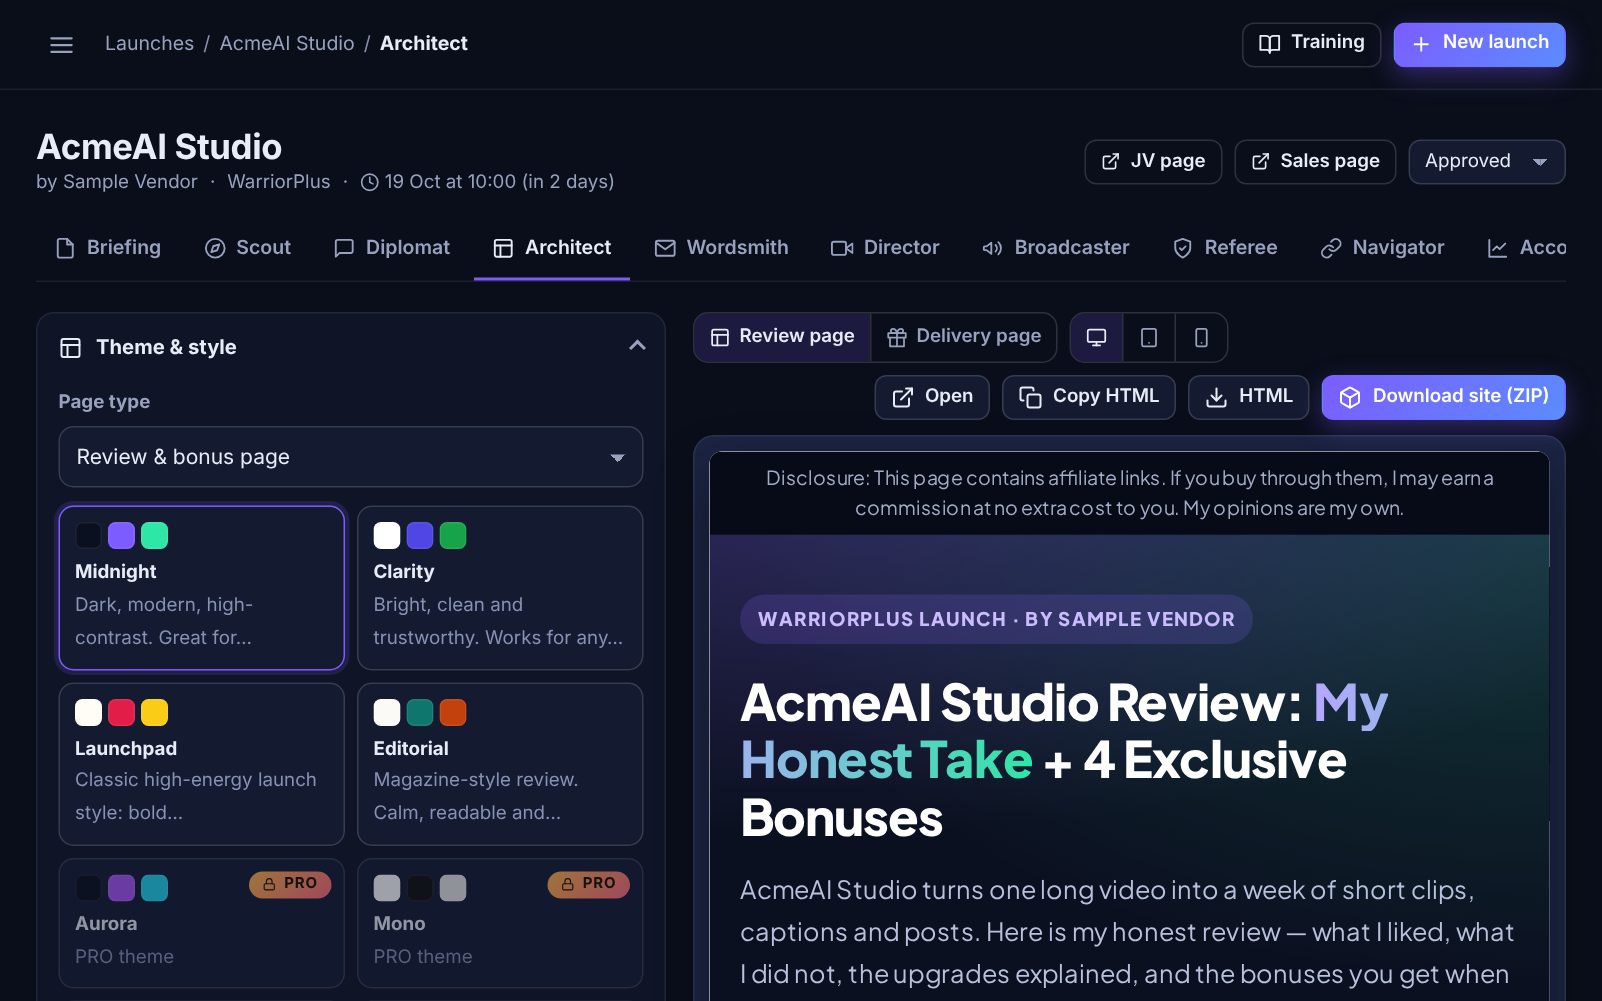Viewport: 1602px width, 1001px height.
Task: Select the Midnight theme card
Action: 202,587
